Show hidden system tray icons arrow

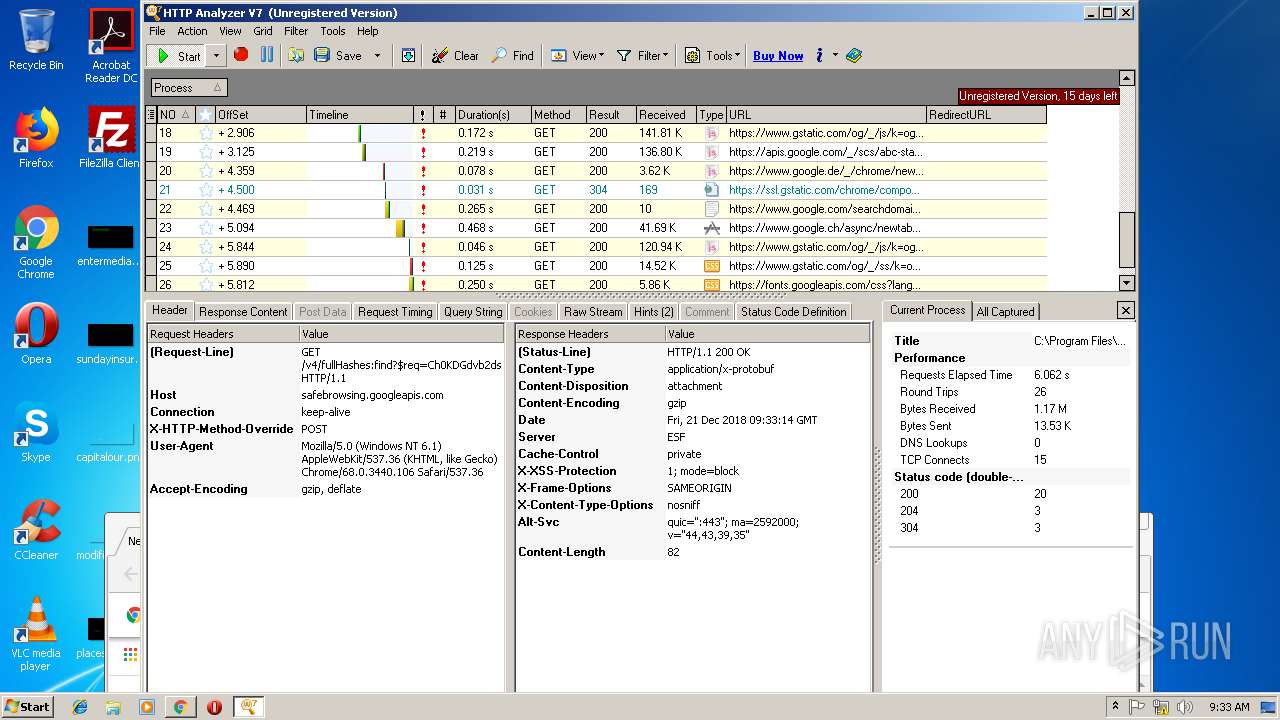point(1115,707)
